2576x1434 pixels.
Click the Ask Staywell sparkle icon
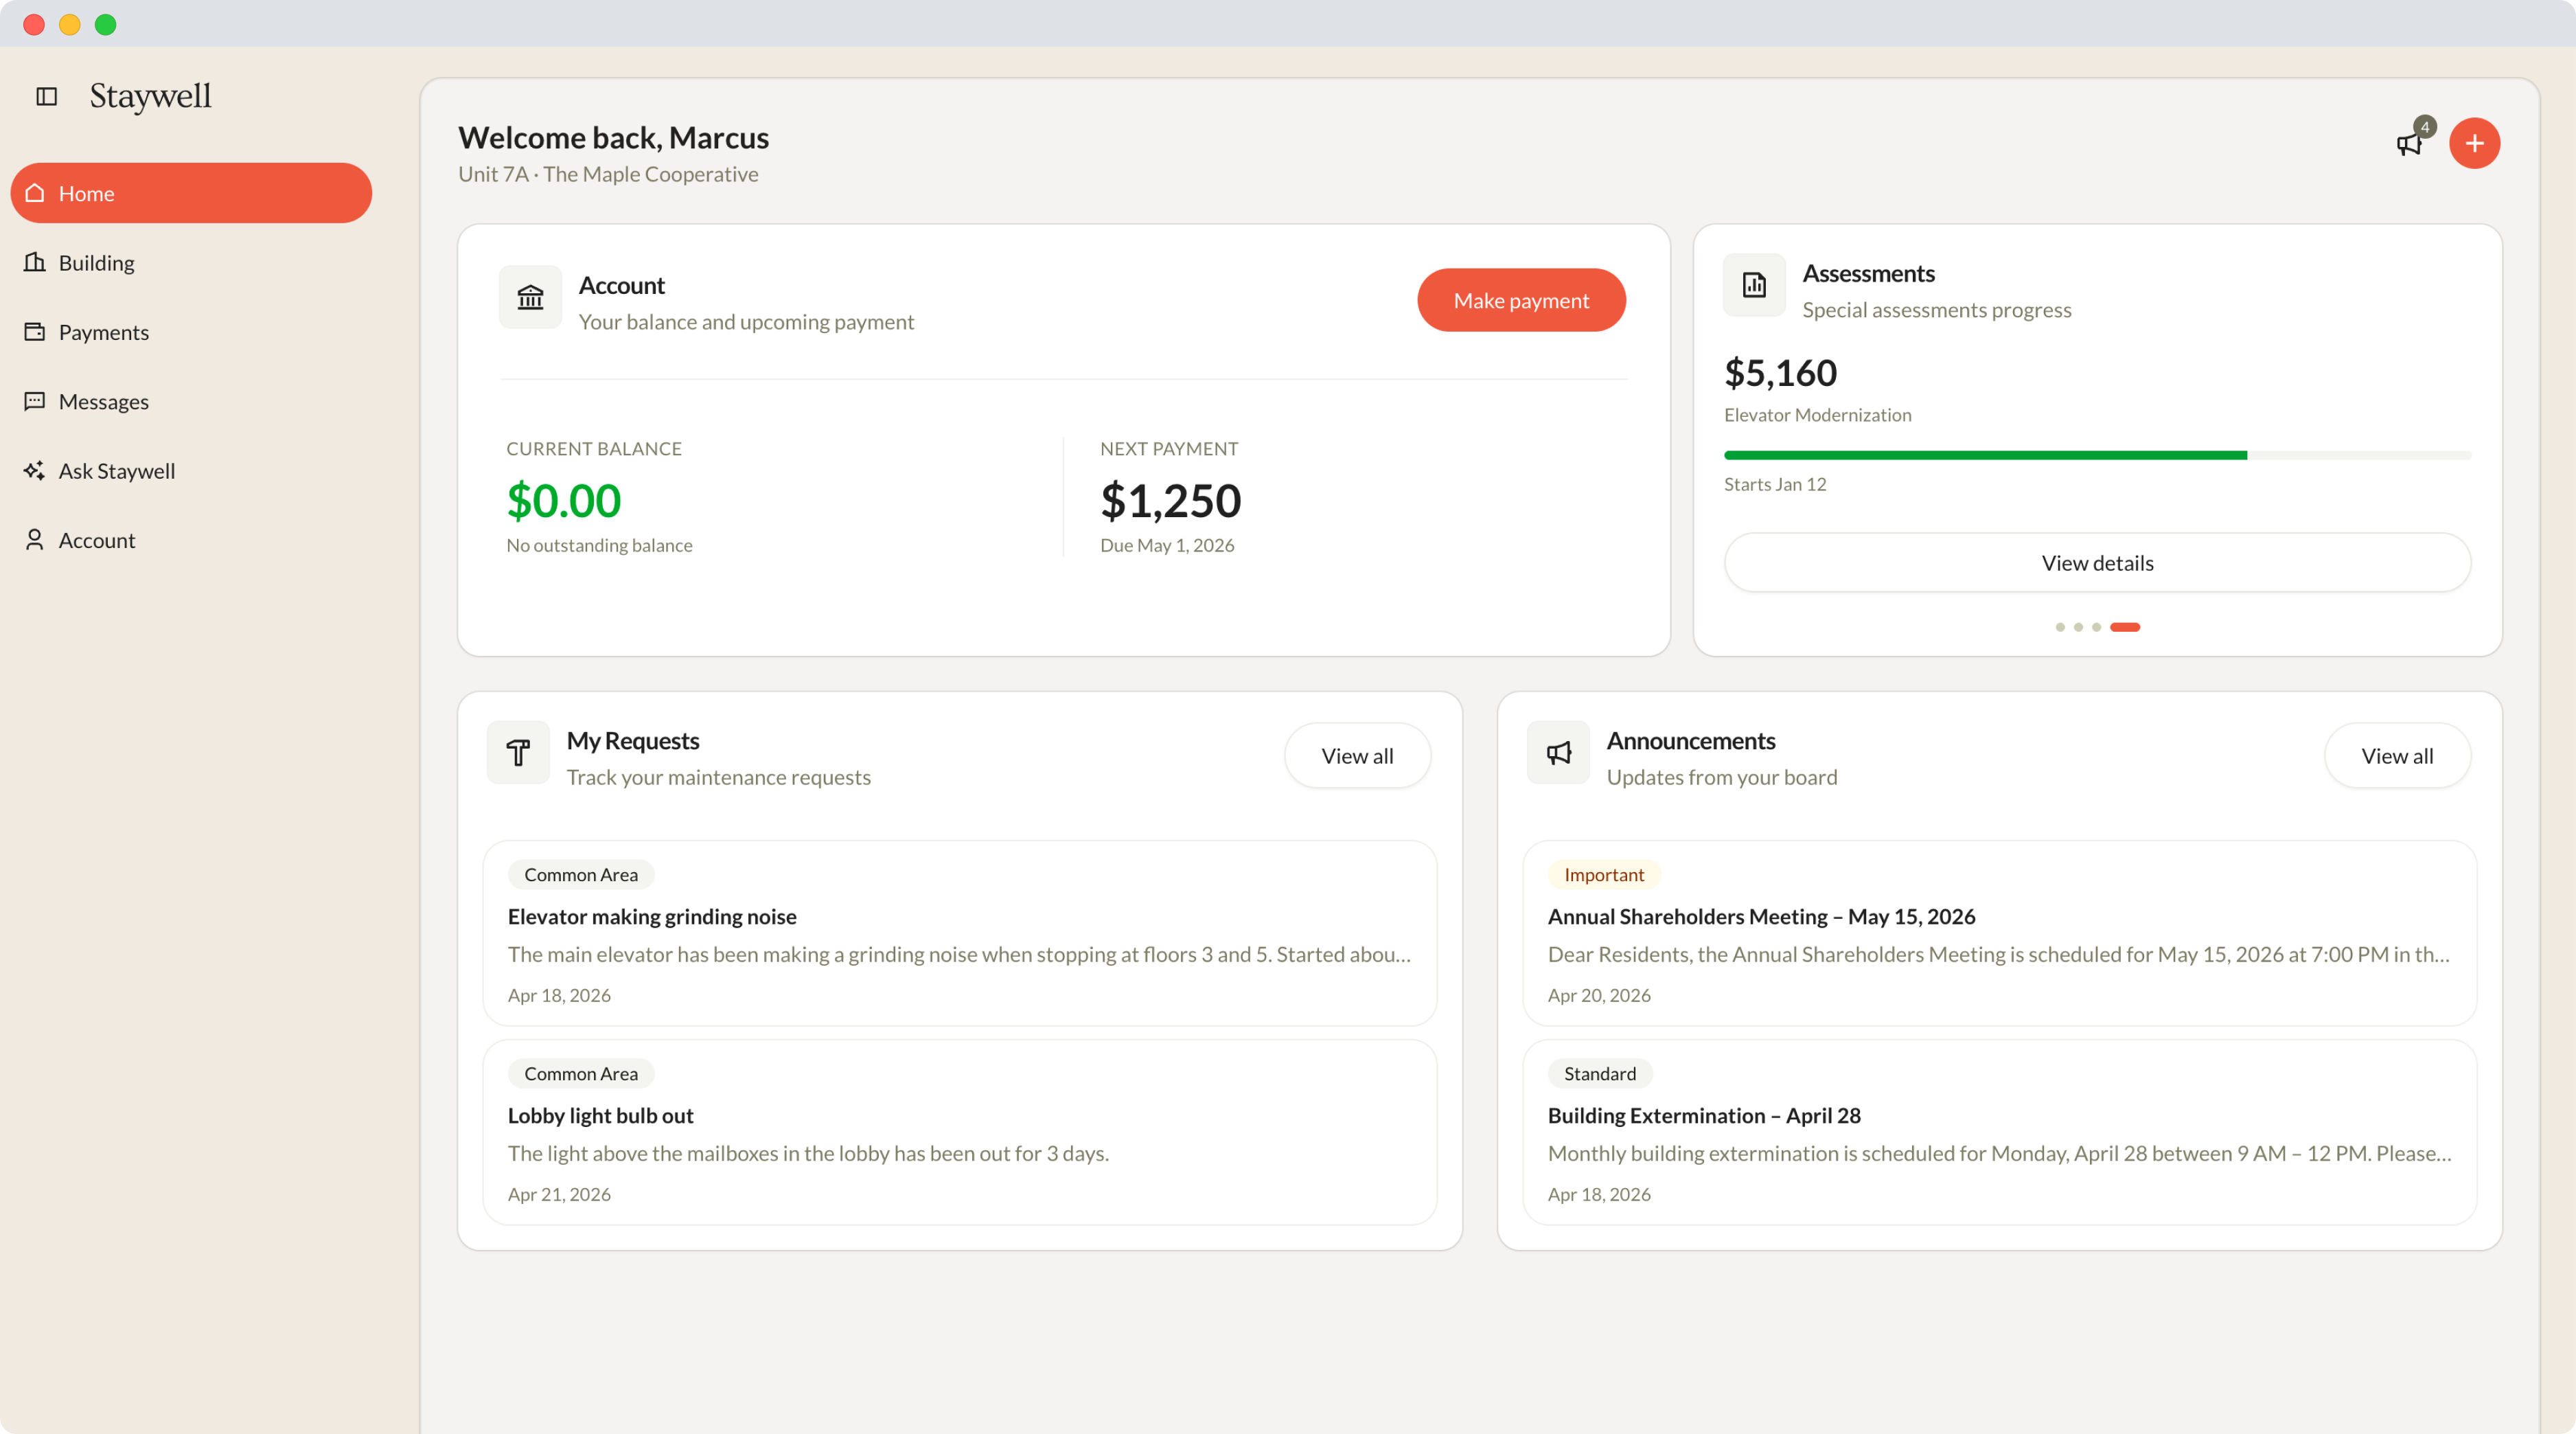[35, 470]
